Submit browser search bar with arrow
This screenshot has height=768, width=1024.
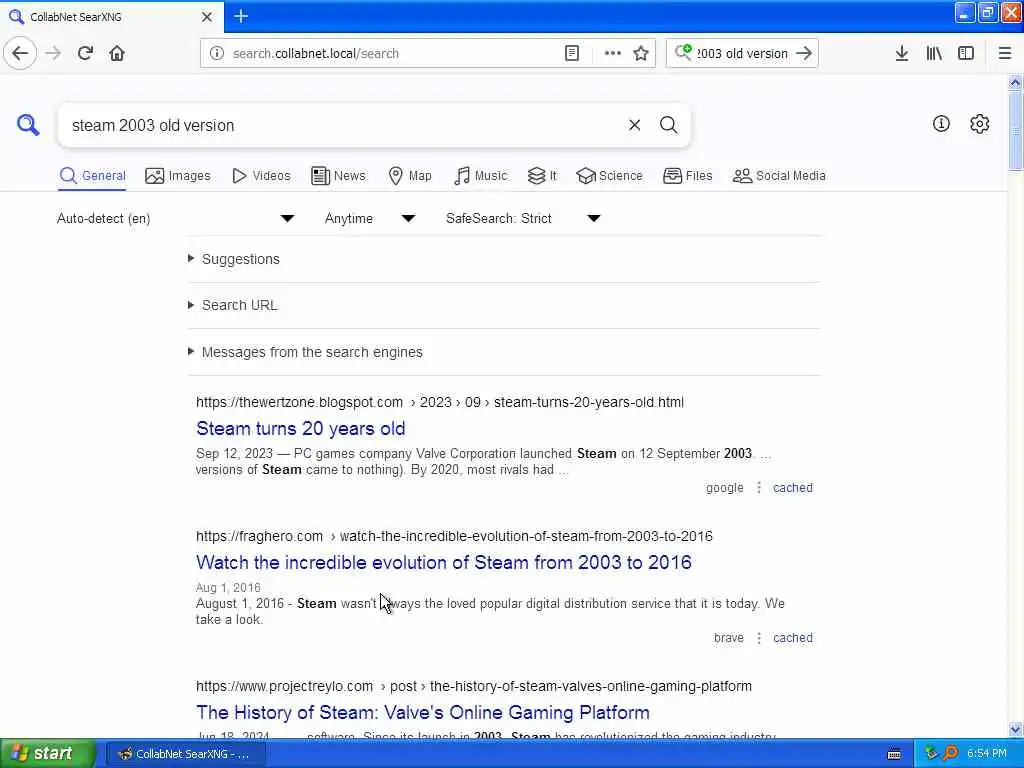[x=804, y=53]
